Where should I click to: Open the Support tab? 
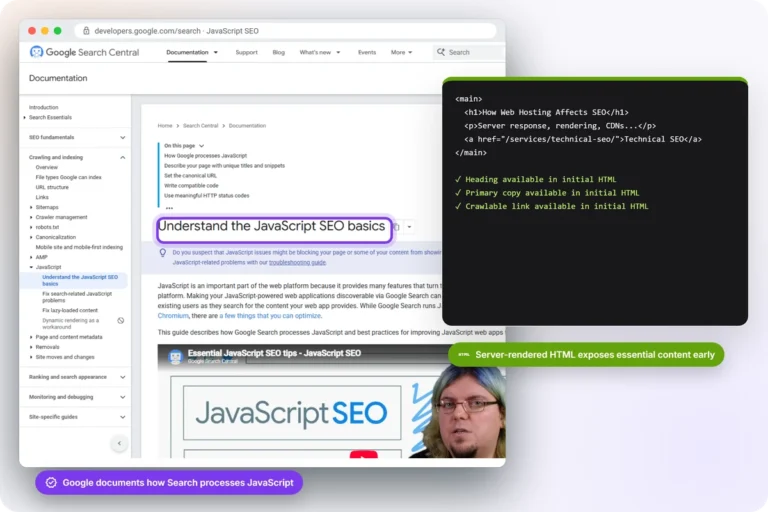pyautogui.click(x=246, y=52)
